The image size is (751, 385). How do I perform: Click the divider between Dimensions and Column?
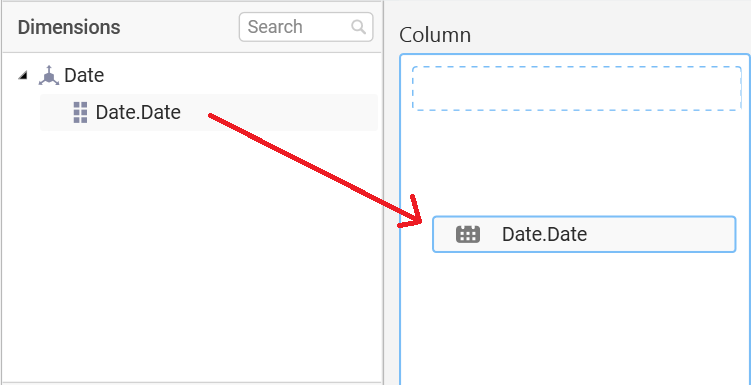383,192
